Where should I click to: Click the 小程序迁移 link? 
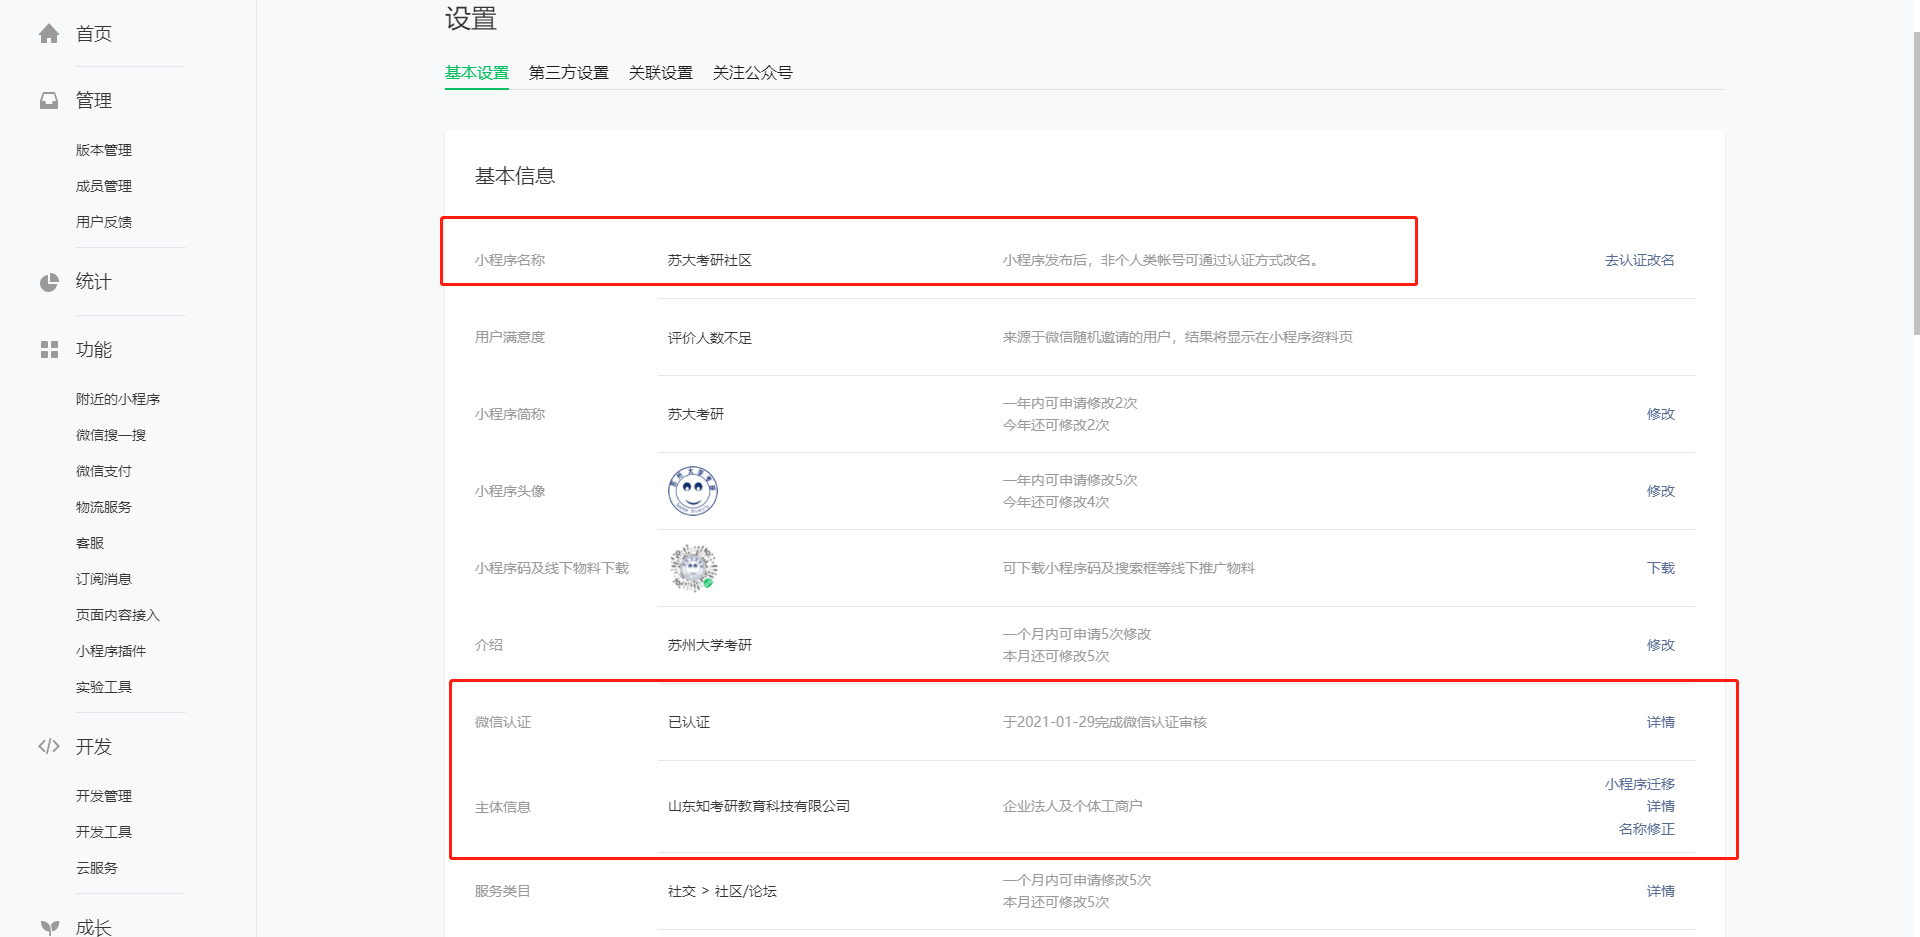(x=1640, y=784)
